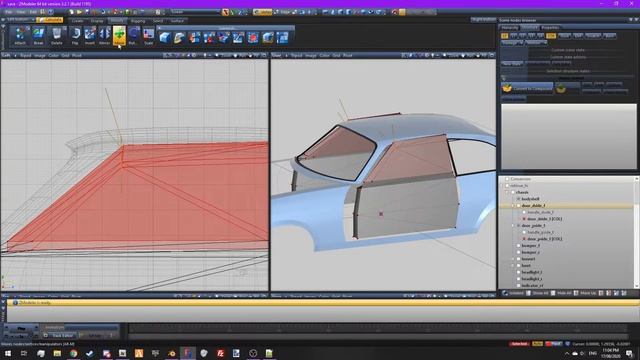640x360 pixels.
Task: Switch to the Display tab
Action: click(x=97, y=21)
